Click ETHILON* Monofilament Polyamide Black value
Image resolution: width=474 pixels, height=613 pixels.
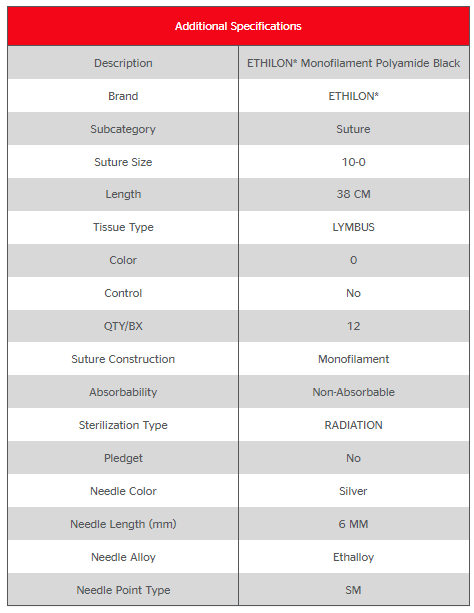tap(353, 63)
